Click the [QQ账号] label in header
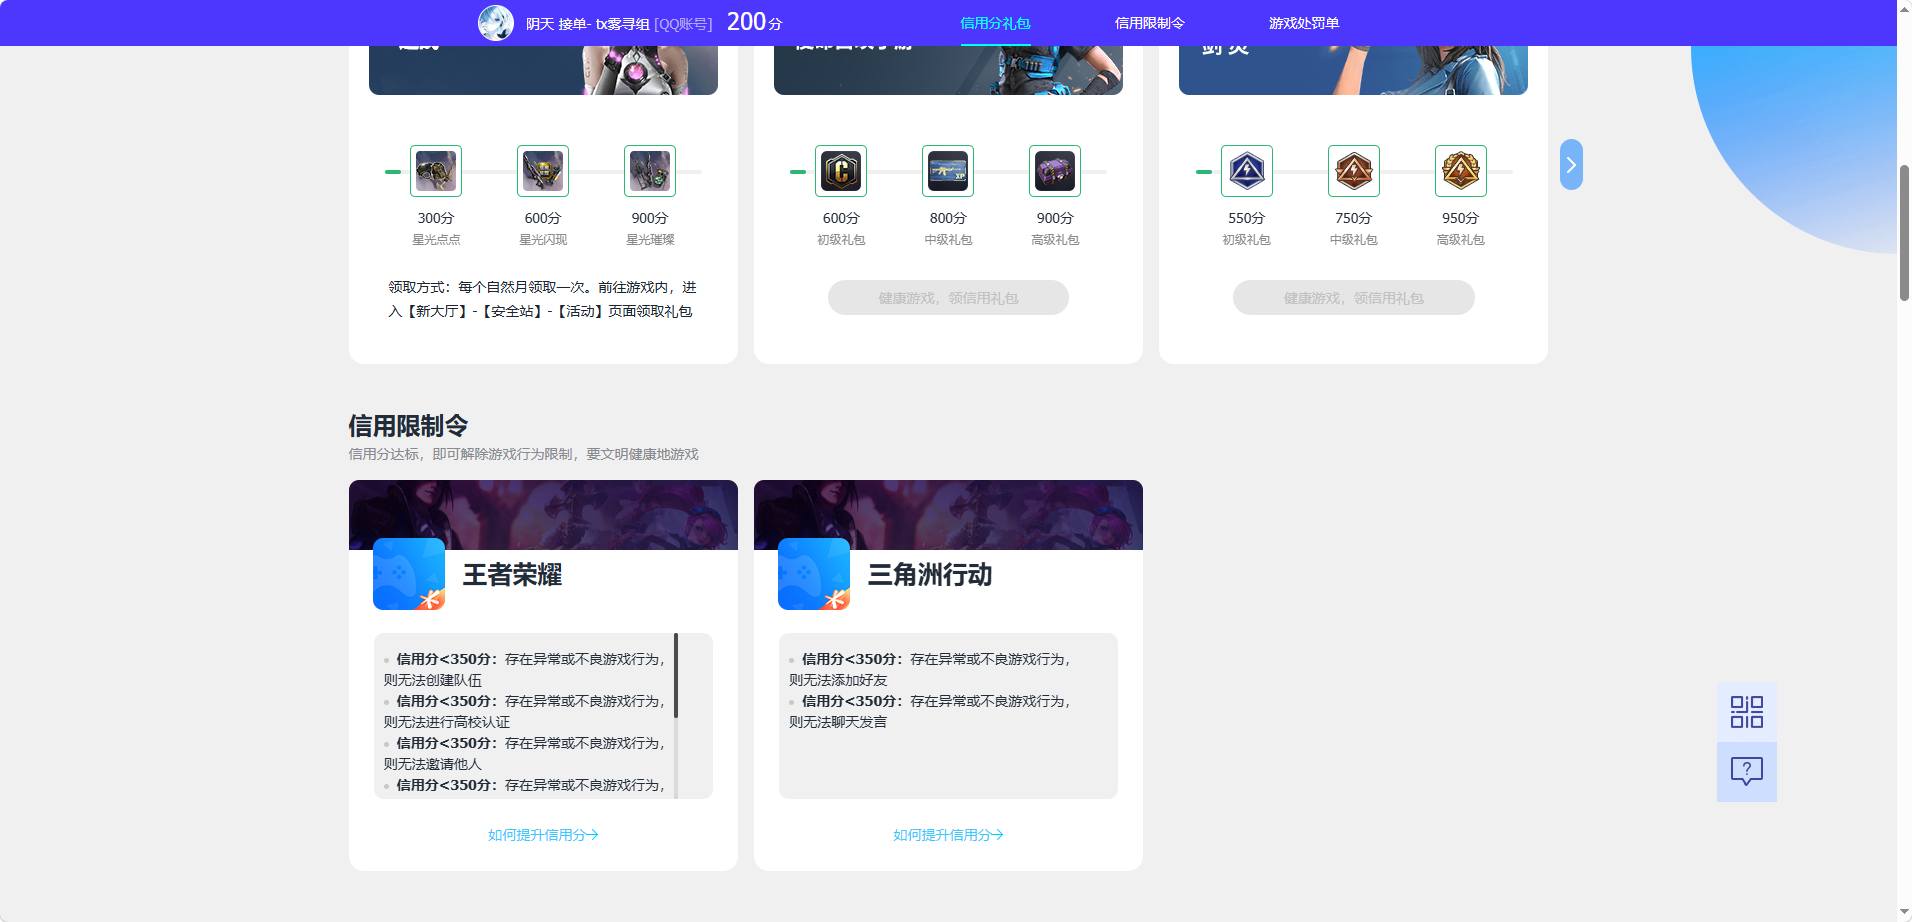 (683, 24)
